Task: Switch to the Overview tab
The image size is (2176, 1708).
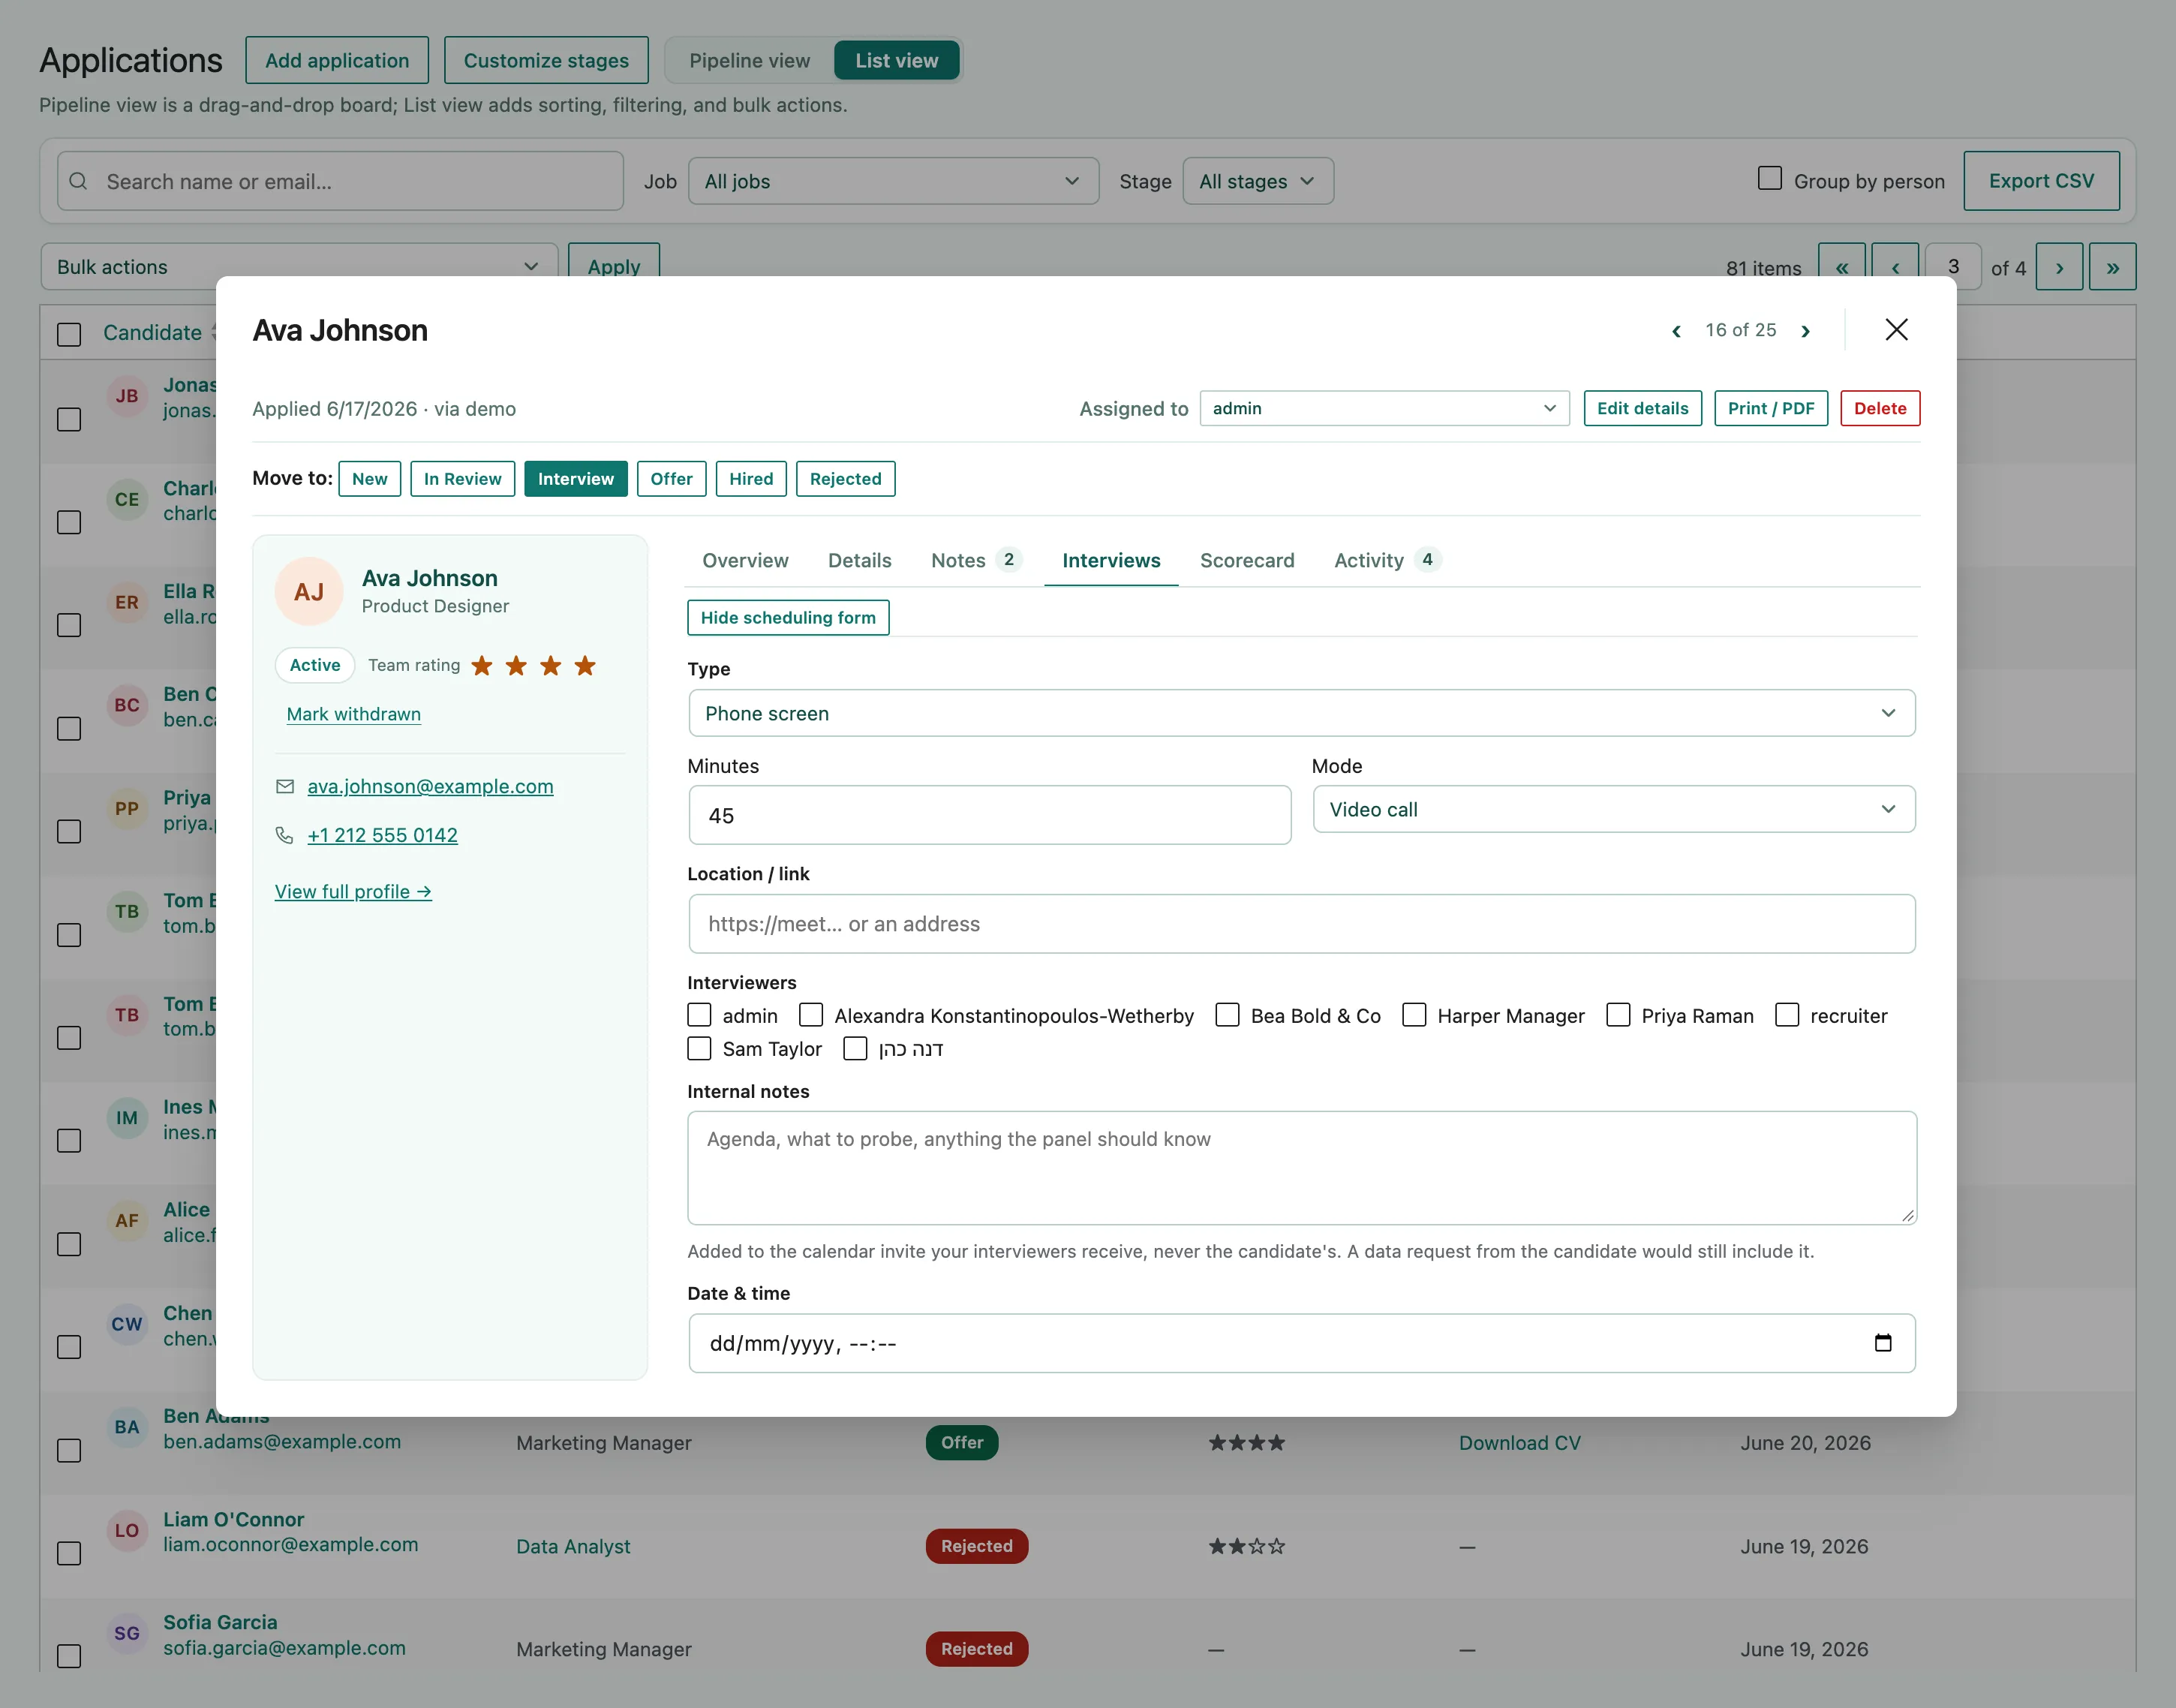Action: point(745,560)
